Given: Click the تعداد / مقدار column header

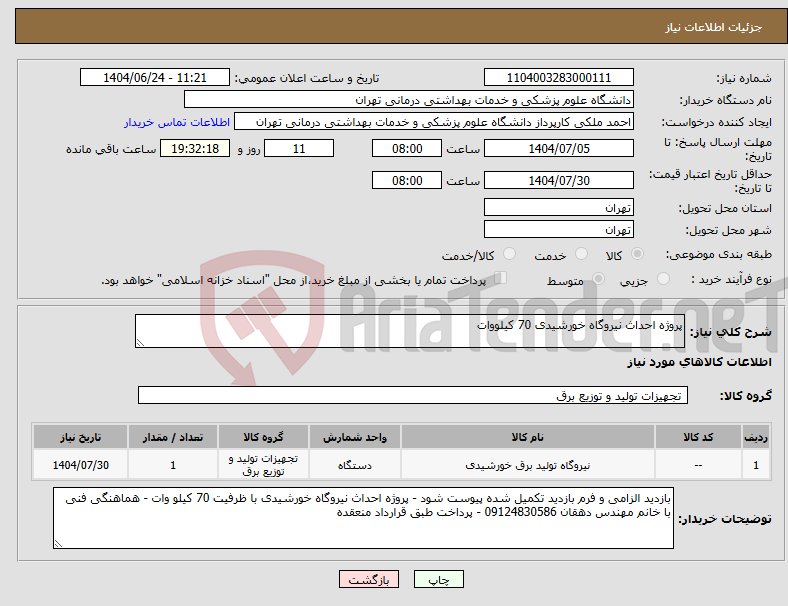Looking at the screenshot, I should coord(173,437).
